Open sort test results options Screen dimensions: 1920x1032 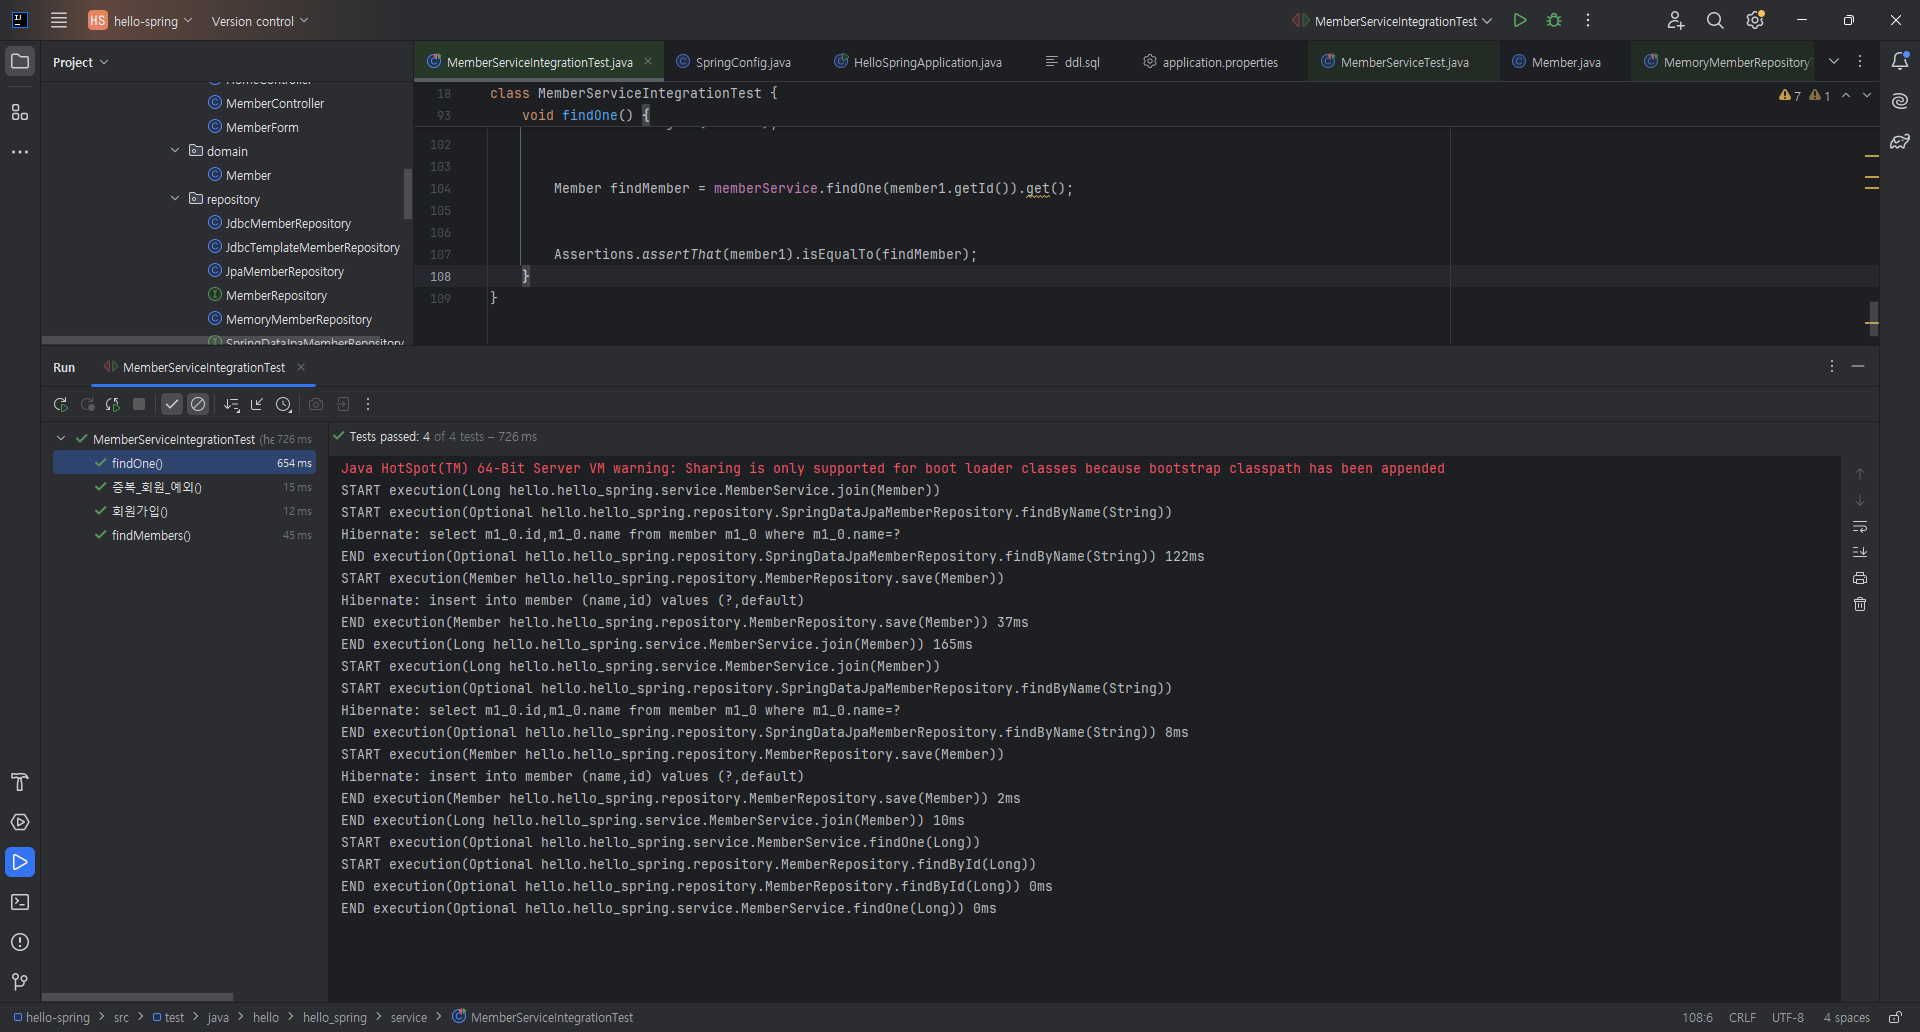point(232,404)
